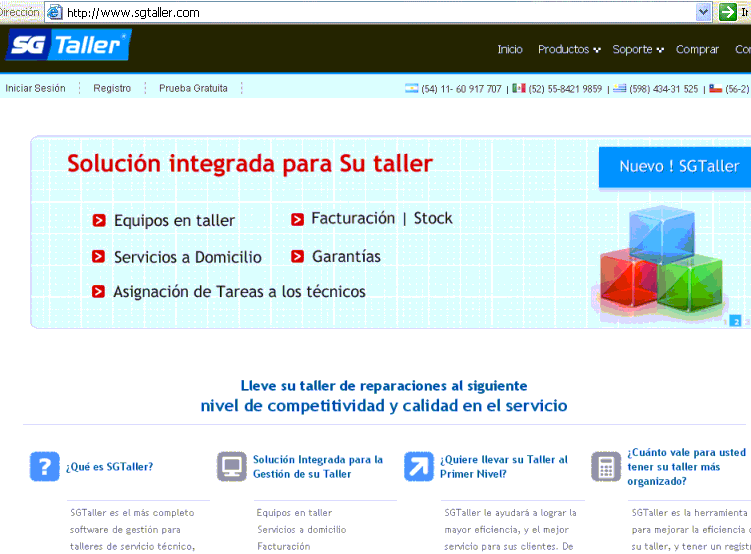Click the Argentina phone number (54) 11- 60 917 707
The height and width of the screenshot is (554, 751).
coord(461,89)
